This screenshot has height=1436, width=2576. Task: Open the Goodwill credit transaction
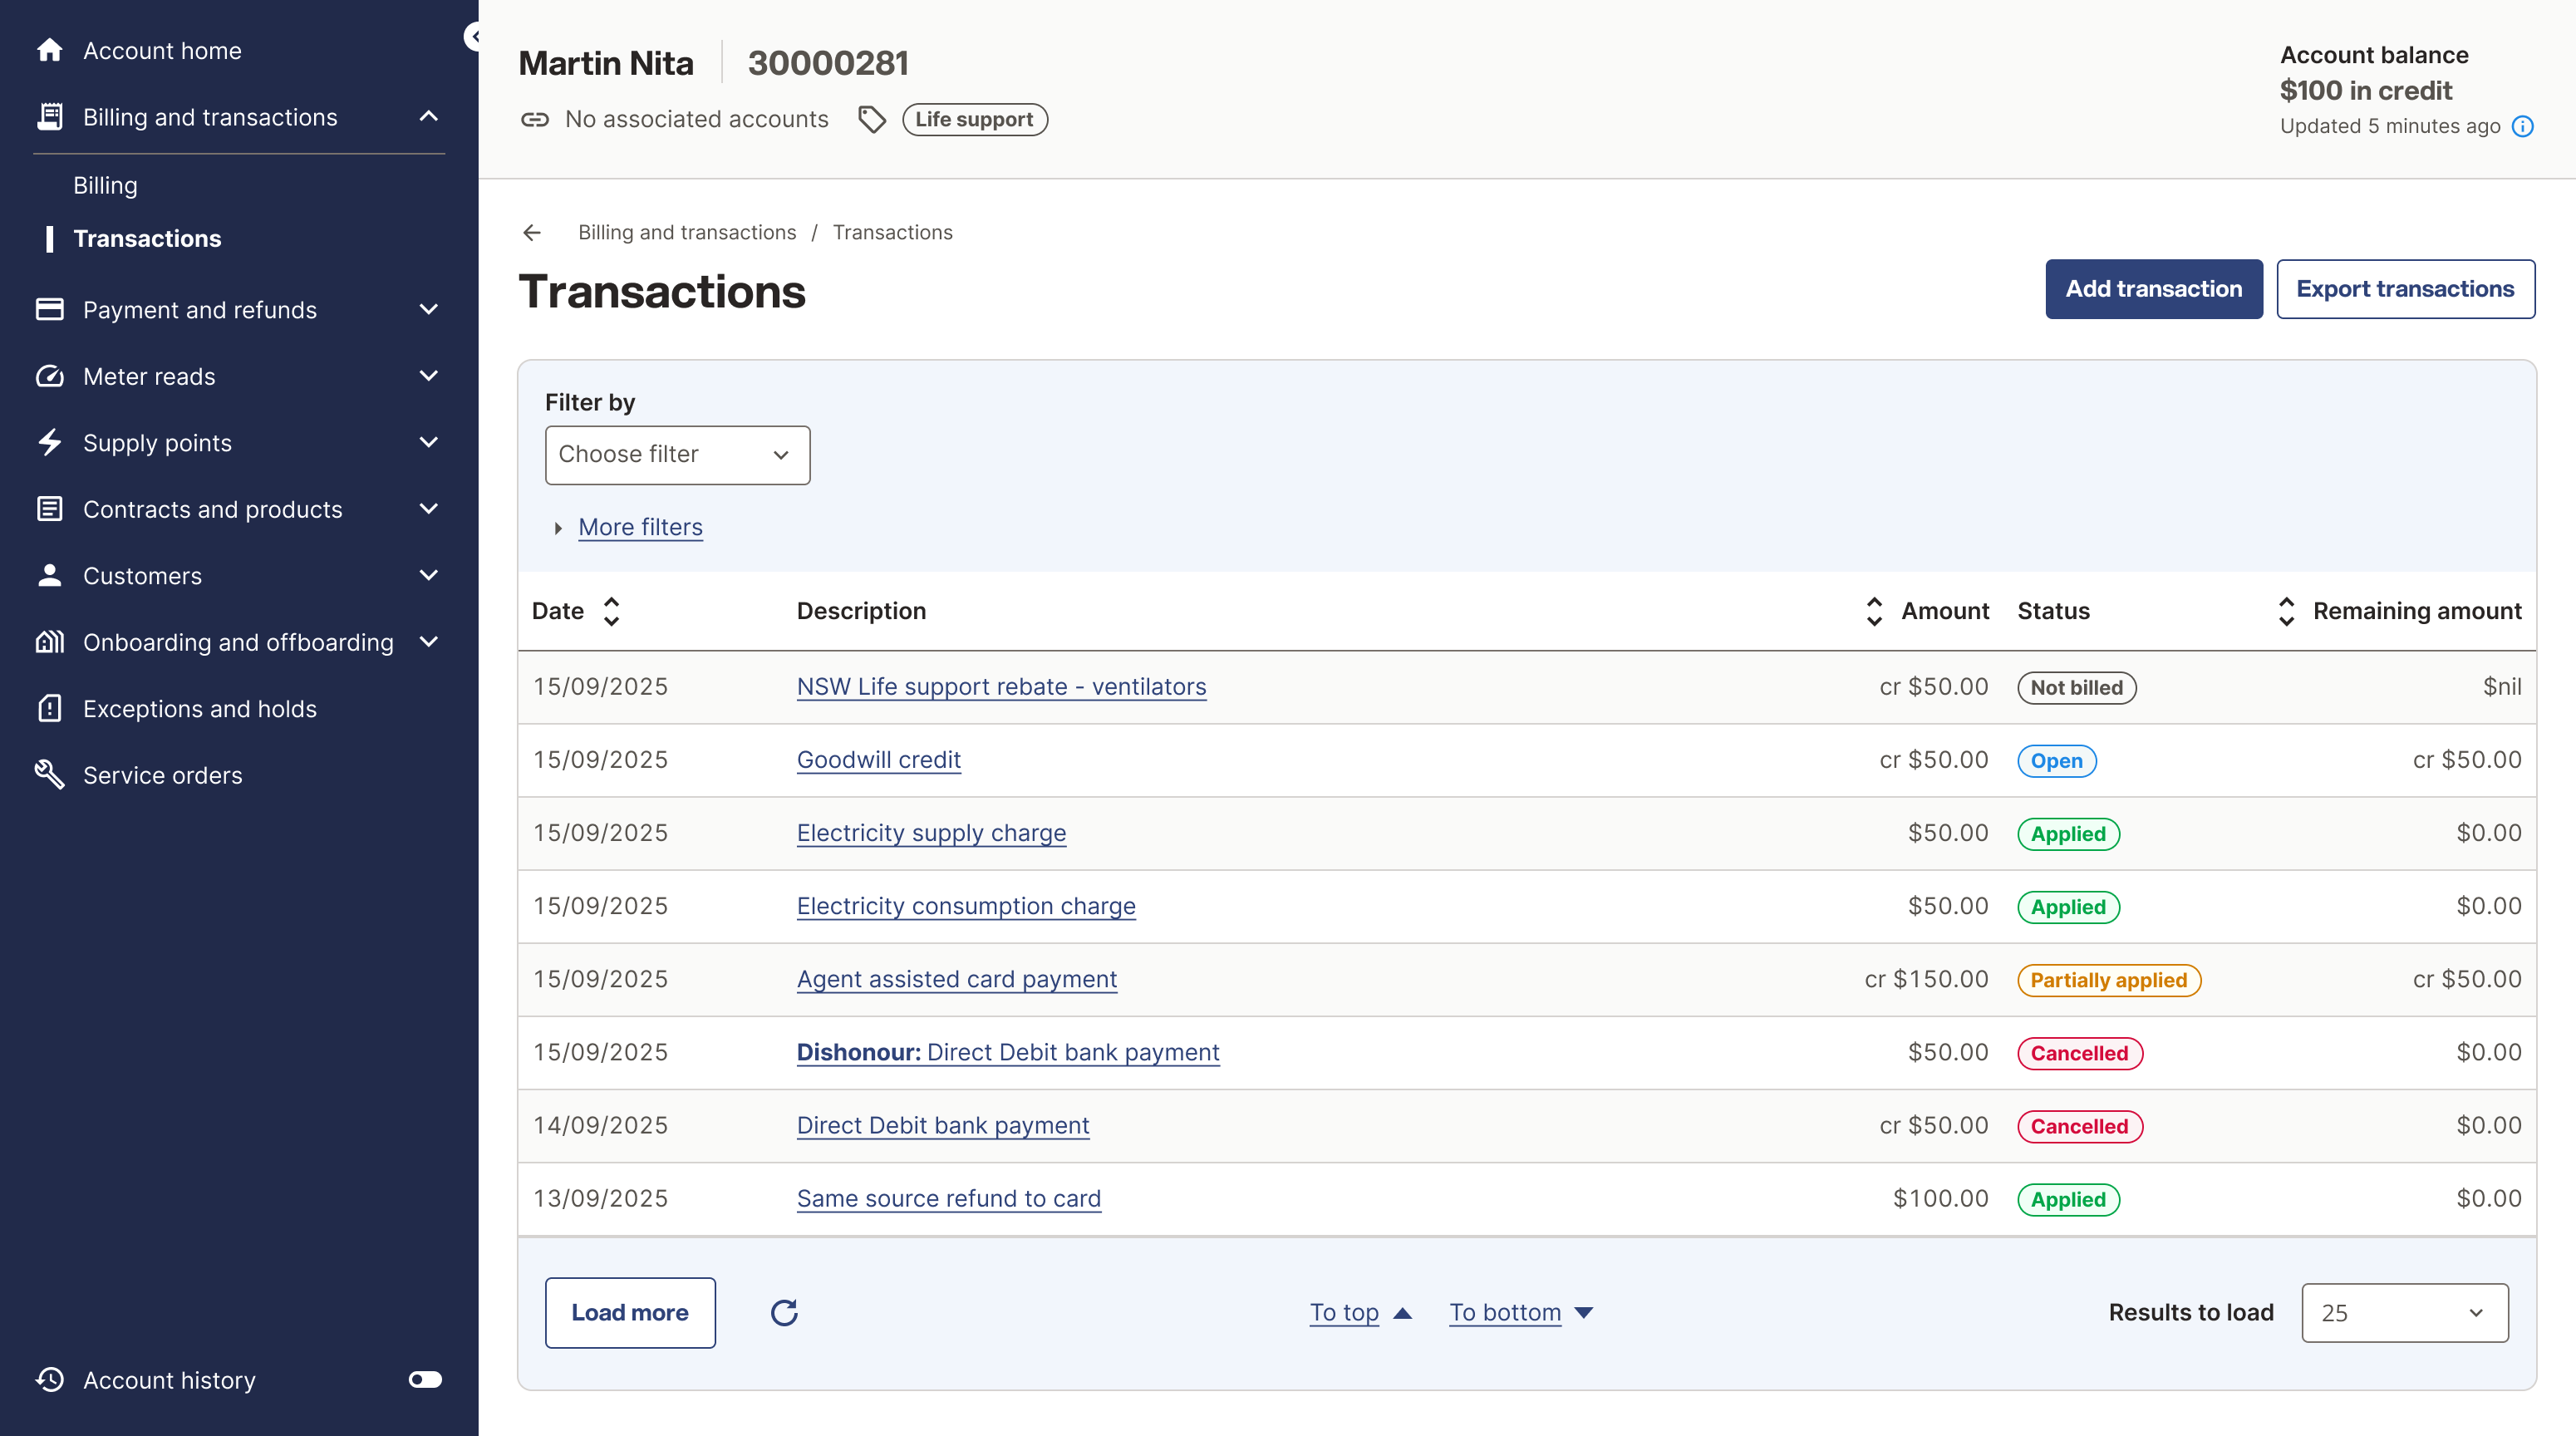[x=878, y=760]
